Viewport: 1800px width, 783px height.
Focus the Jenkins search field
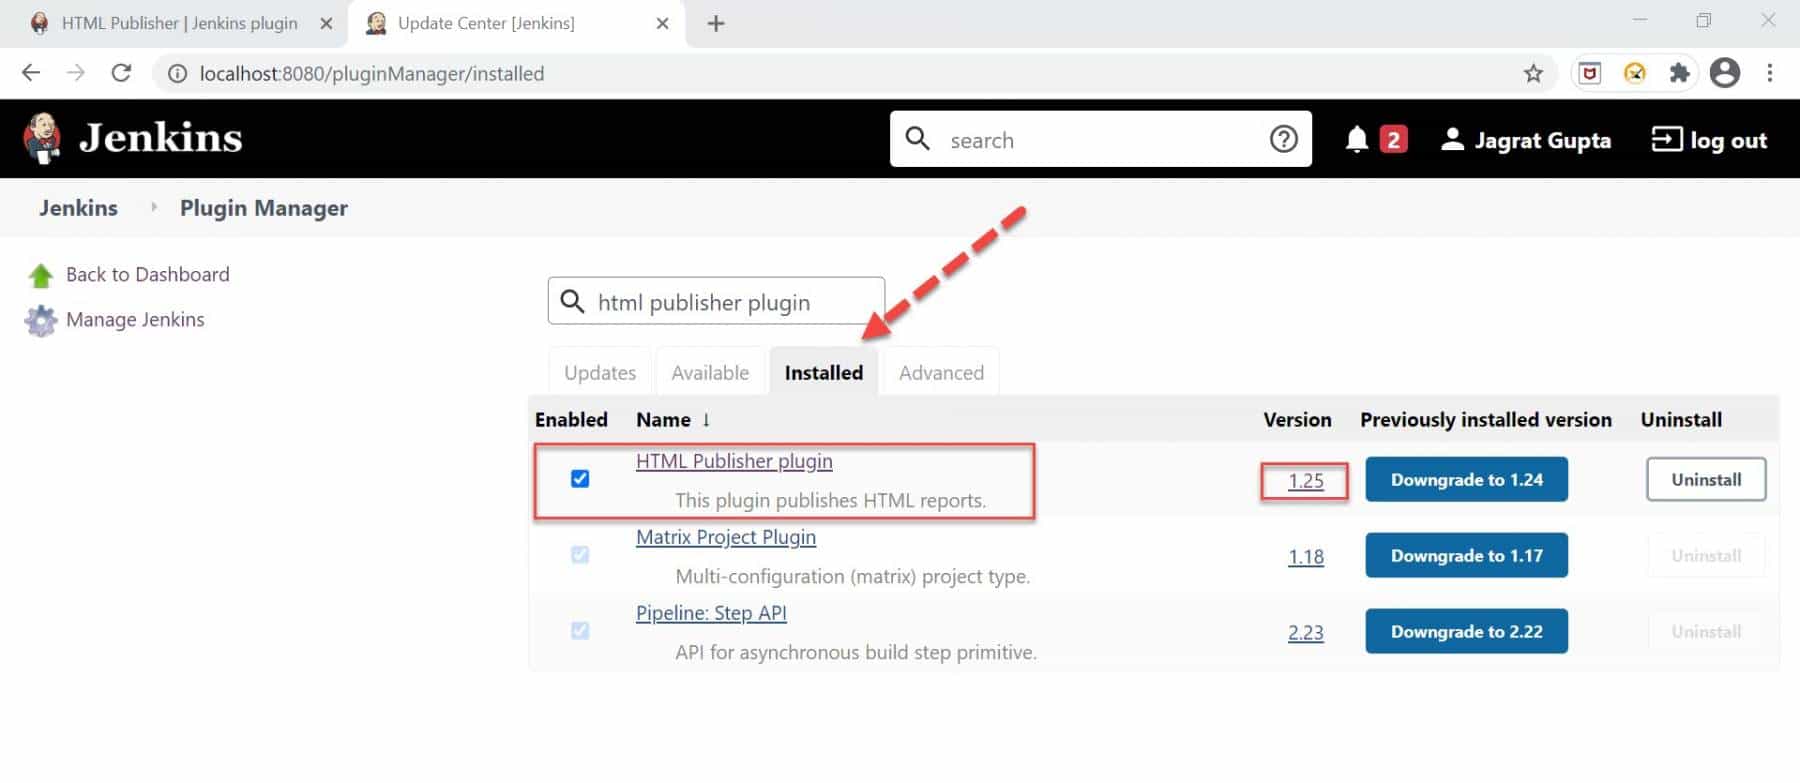(1100, 139)
